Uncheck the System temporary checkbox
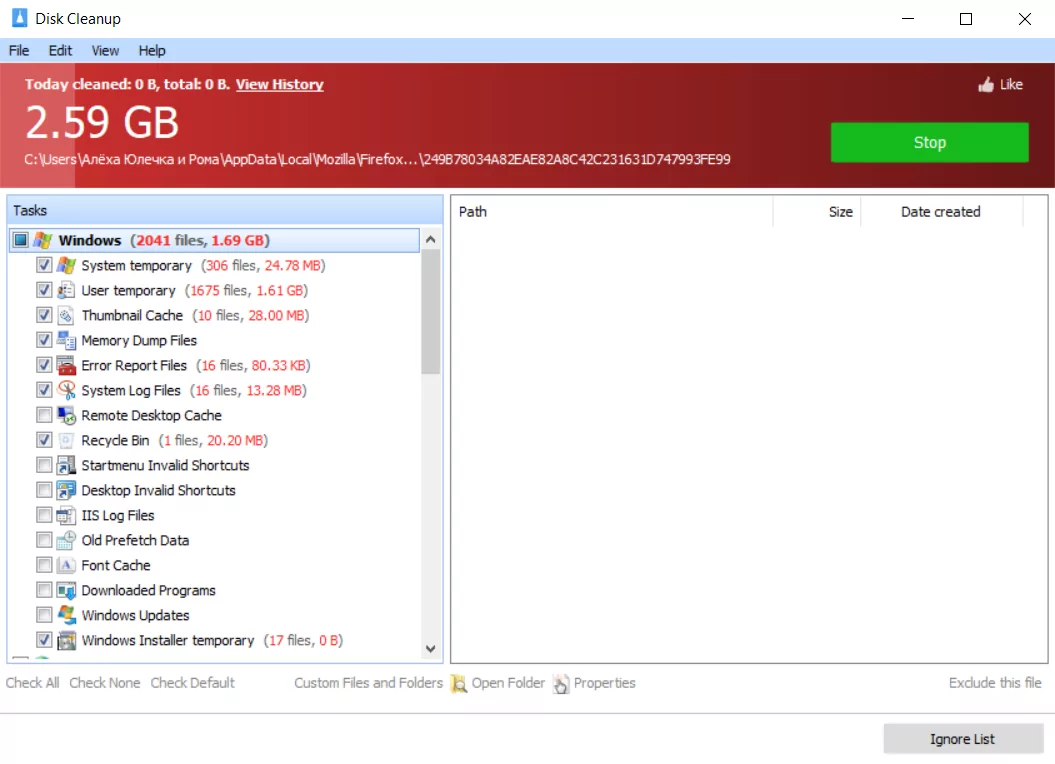Screen dimensions: 1055x764 44,265
